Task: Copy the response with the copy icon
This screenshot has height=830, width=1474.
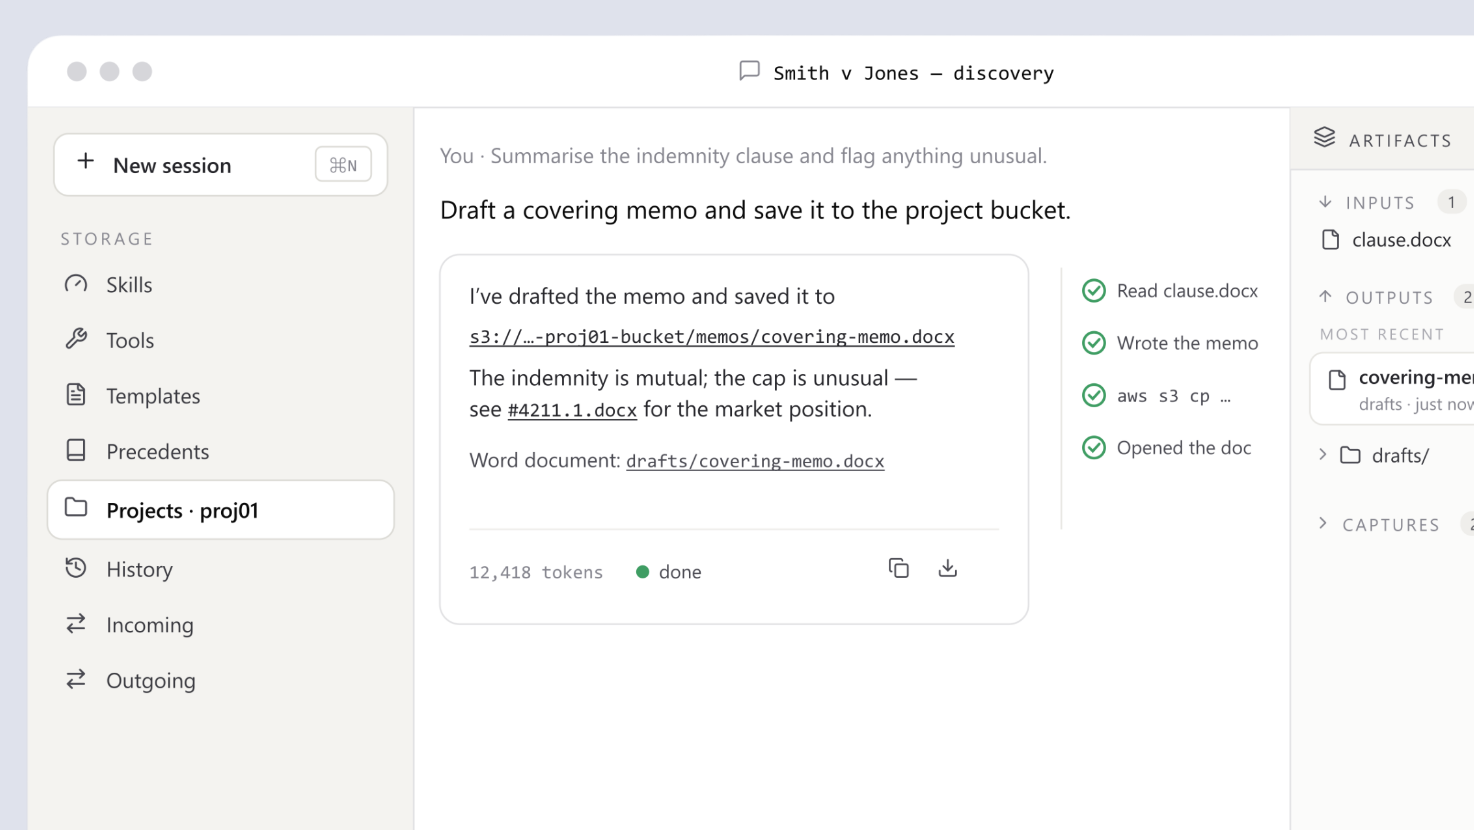Action: 899,568
